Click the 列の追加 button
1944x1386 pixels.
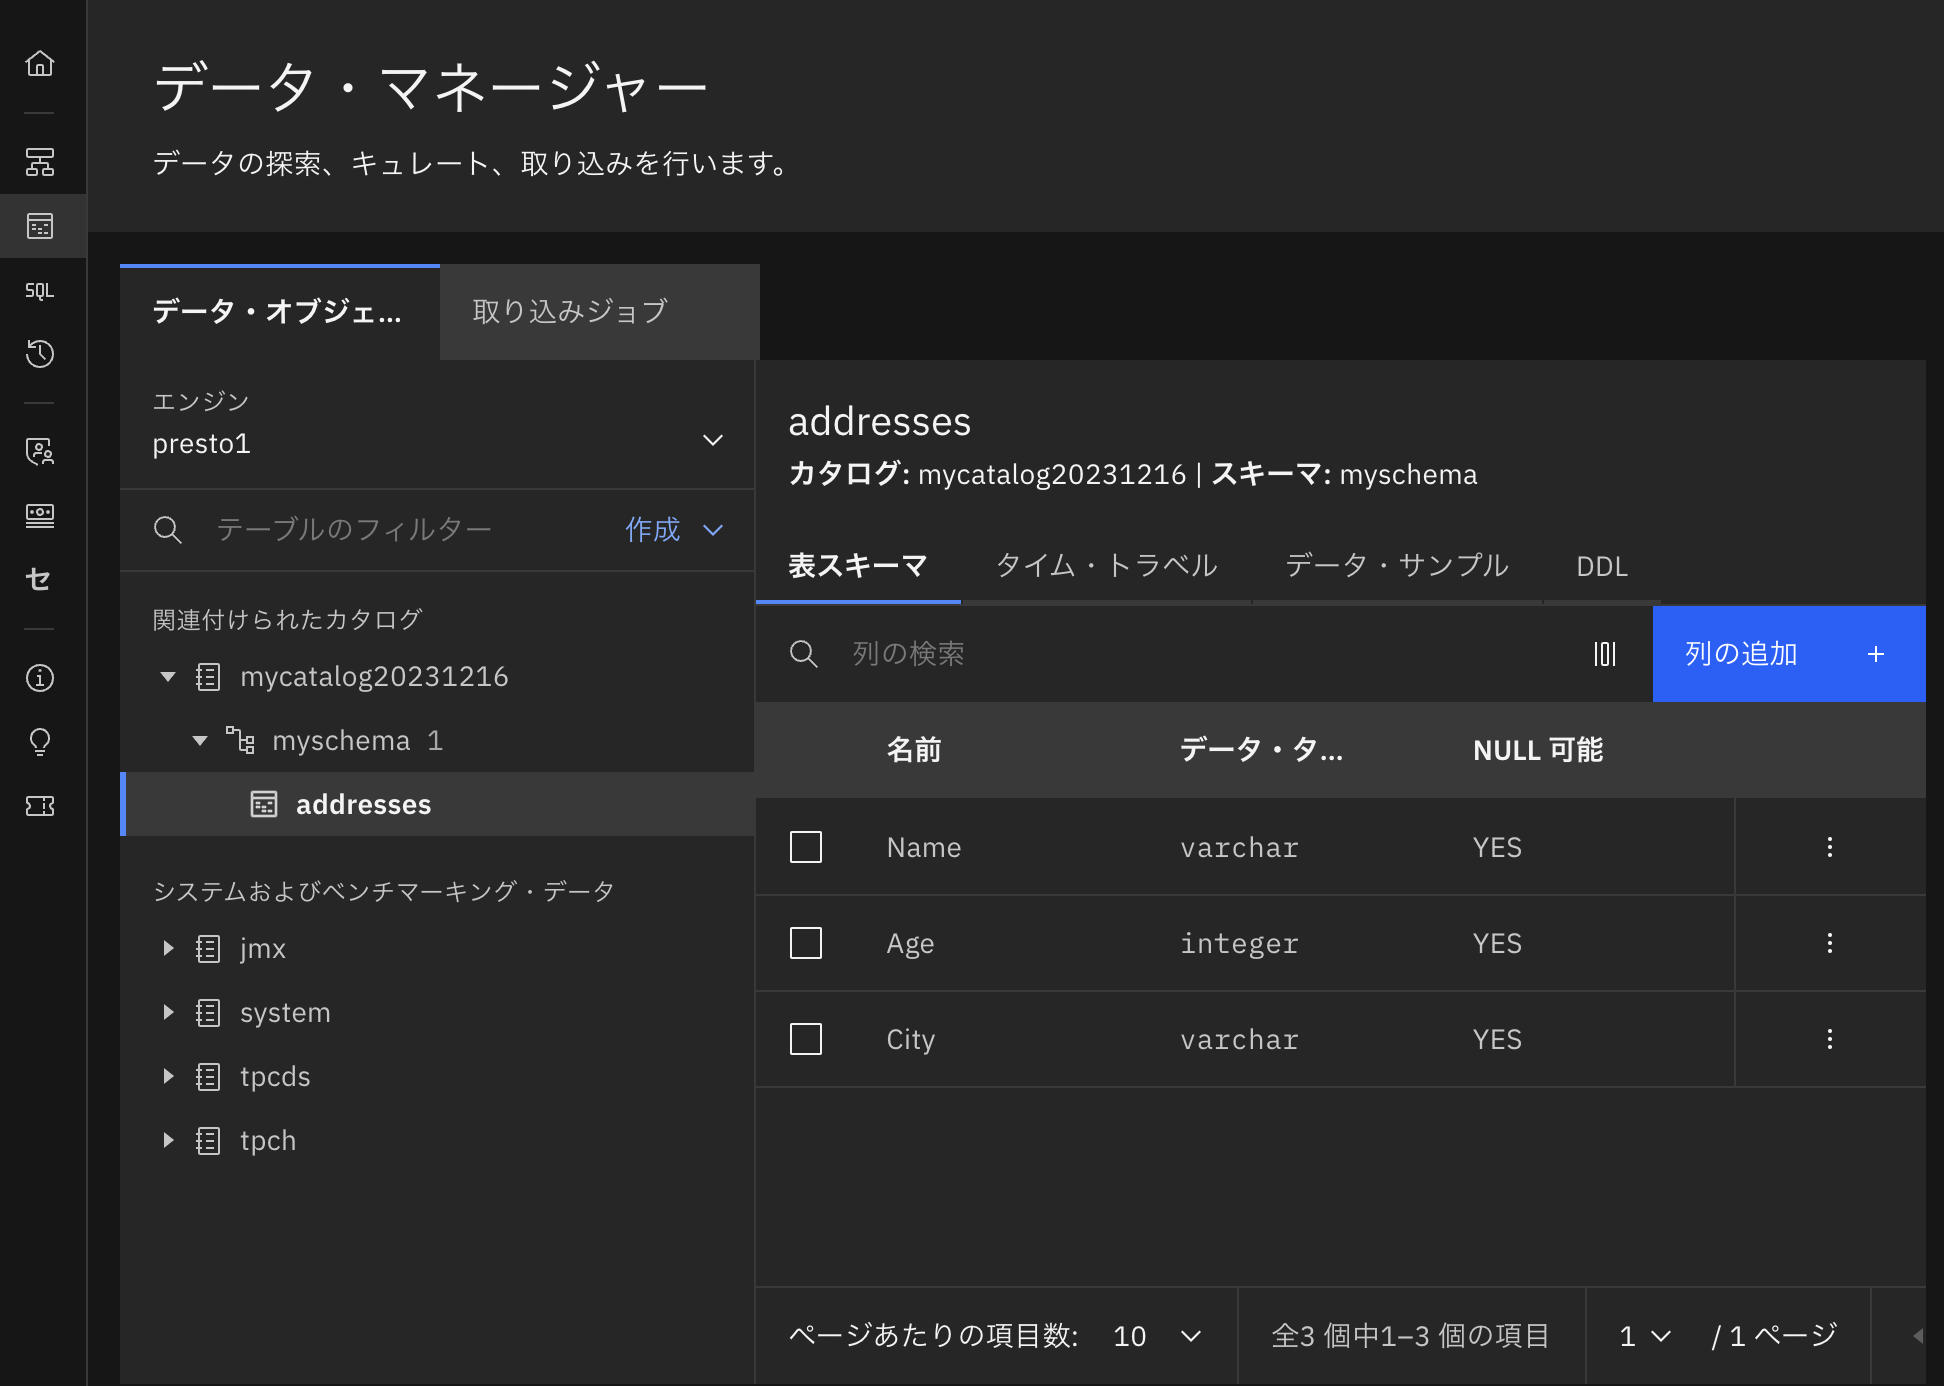coord(1788,654)
